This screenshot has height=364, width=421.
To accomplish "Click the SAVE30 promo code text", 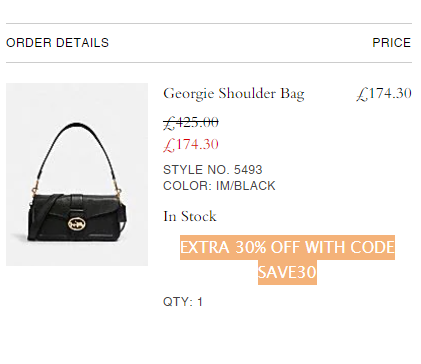I will point(287,272).
